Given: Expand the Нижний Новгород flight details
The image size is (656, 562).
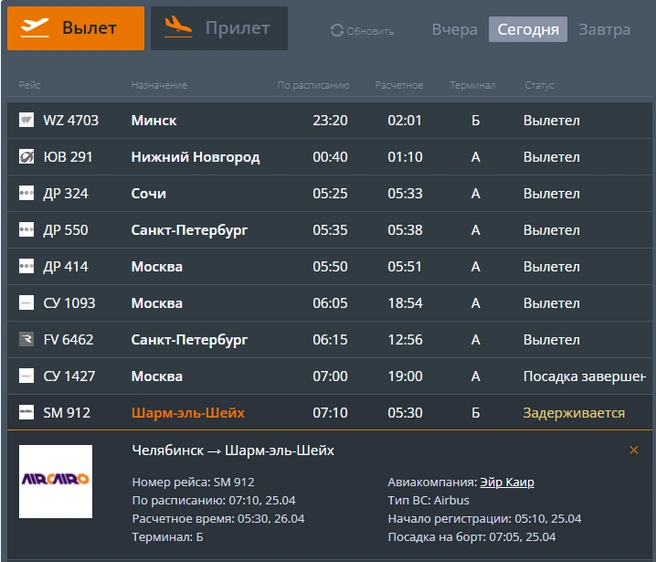Looking at the screenshot, I should (330, 157).
